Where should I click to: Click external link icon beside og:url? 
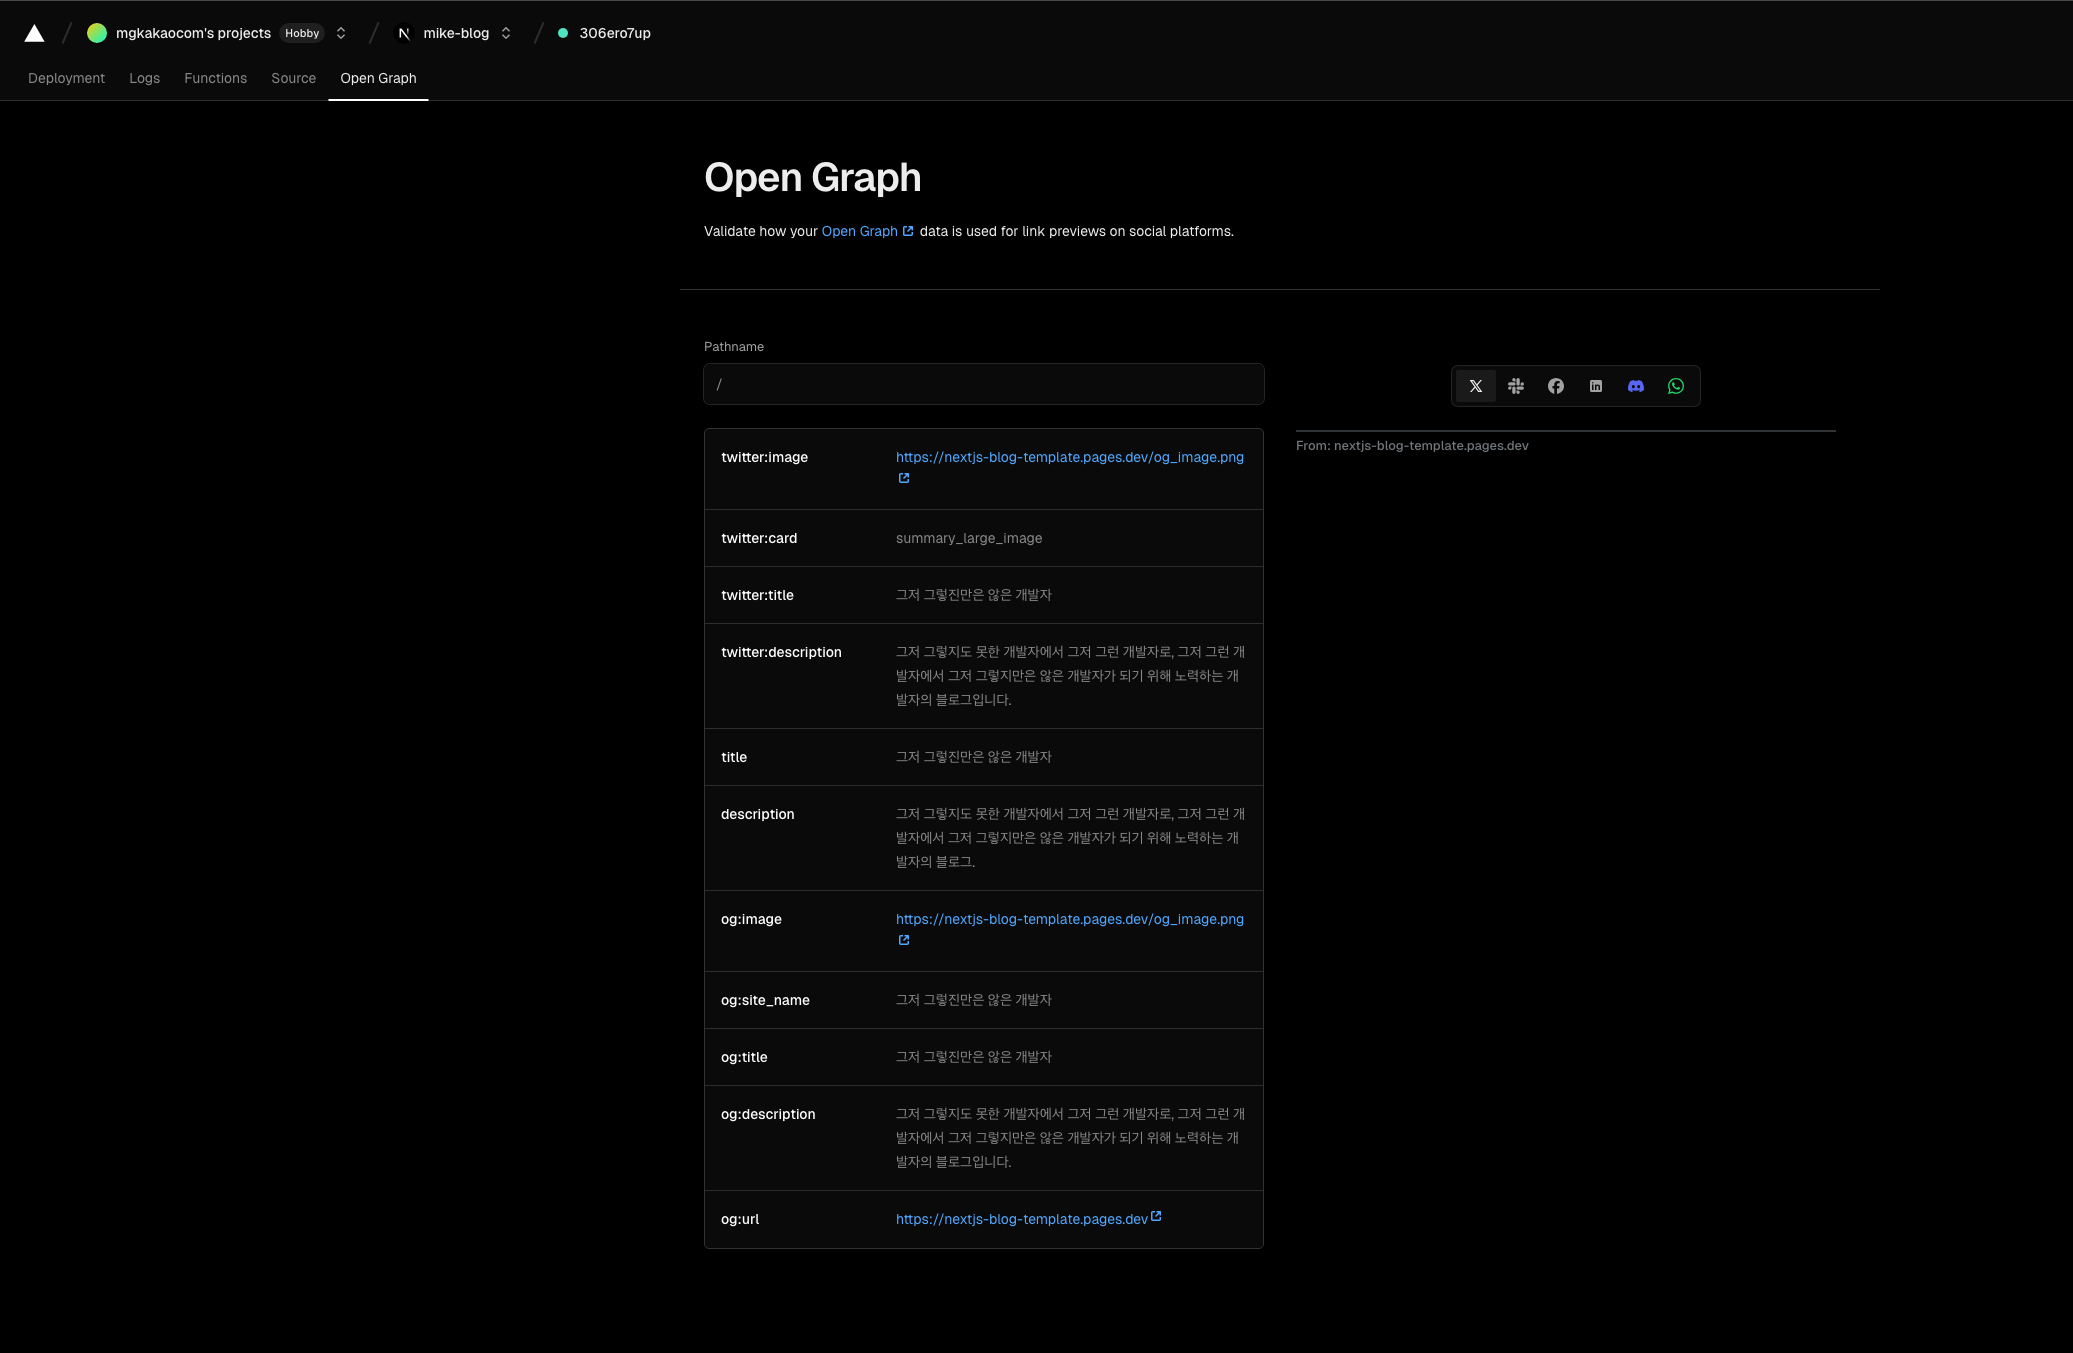click(1156, 1216)
